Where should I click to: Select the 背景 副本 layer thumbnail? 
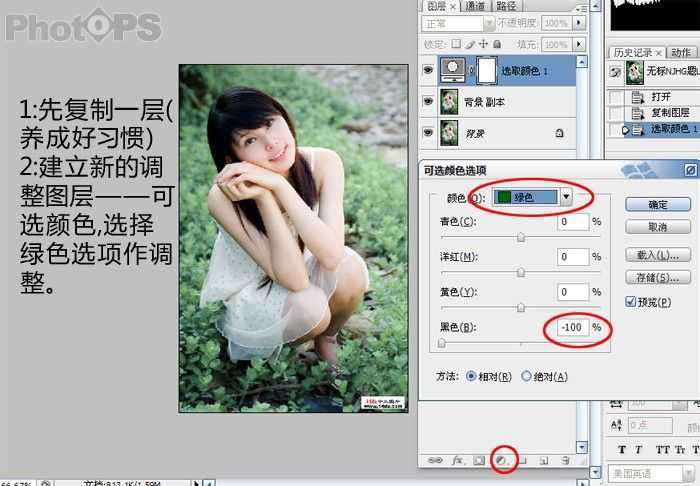point(449,101)
